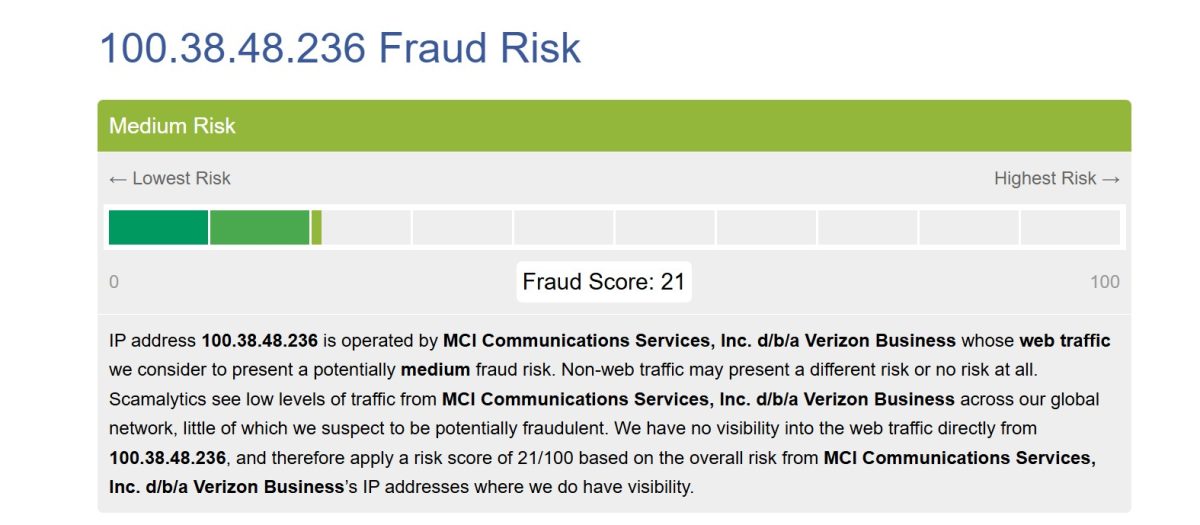This screenshot has height=525, width=1200.
Task: Click the "0" minimum score label
Action: (x=114, y=282)
